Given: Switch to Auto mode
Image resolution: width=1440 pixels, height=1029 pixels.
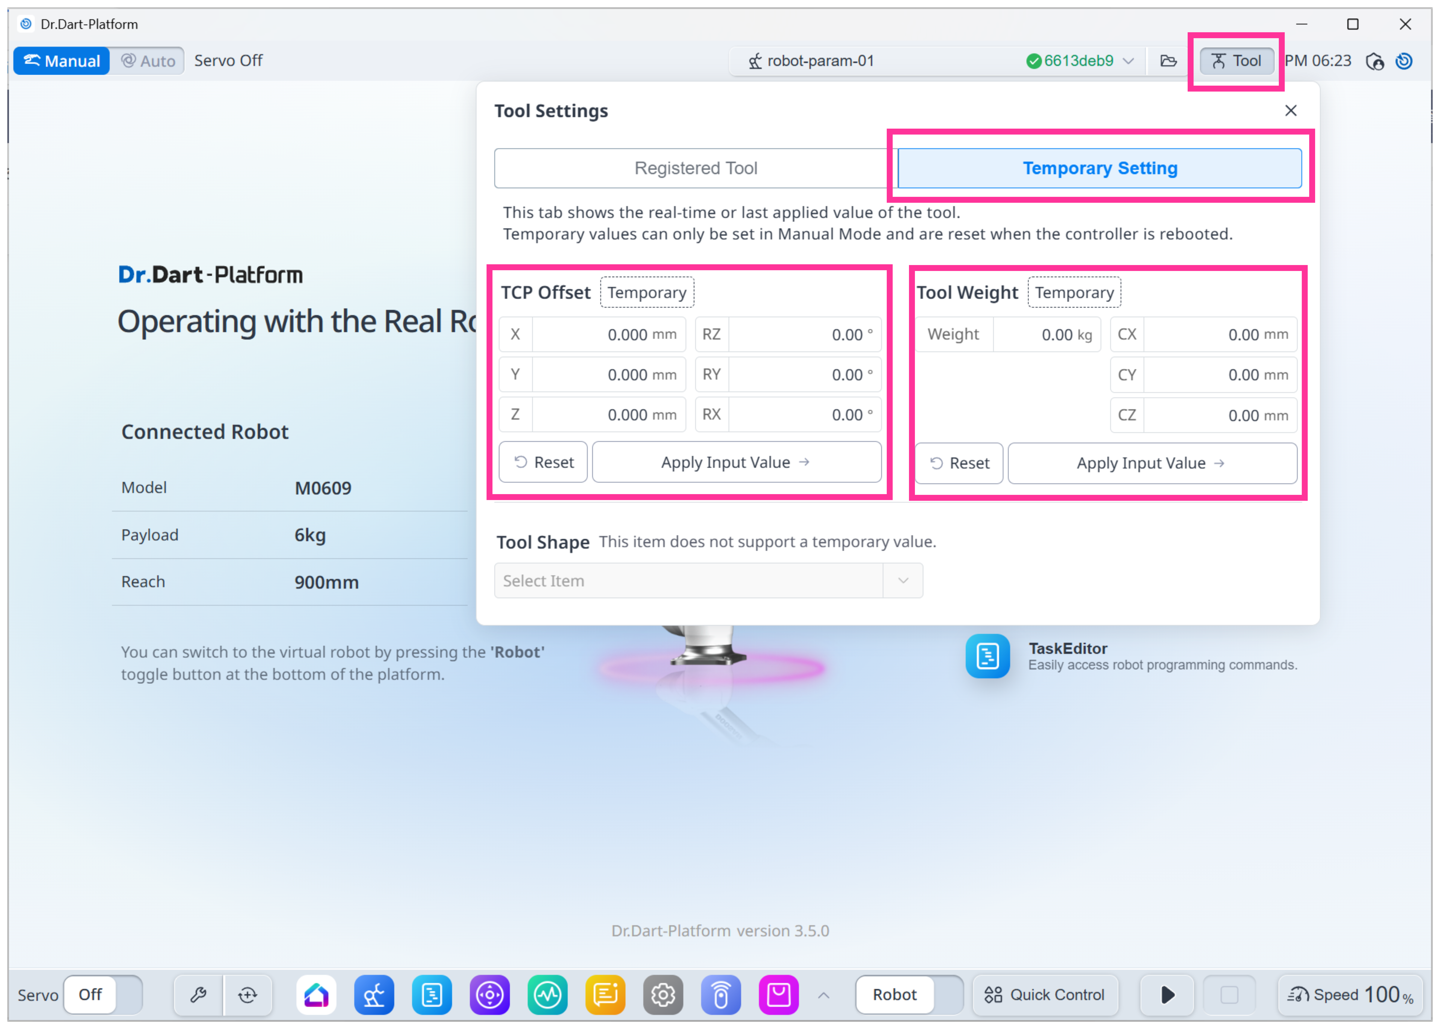Looking at the screenshot, I should (148, 61).
